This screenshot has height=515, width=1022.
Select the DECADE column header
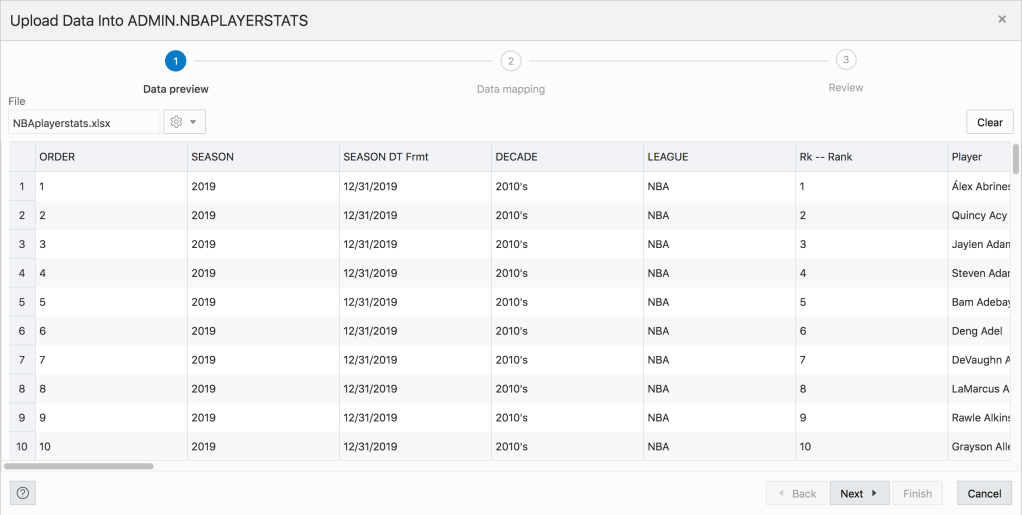567,157
